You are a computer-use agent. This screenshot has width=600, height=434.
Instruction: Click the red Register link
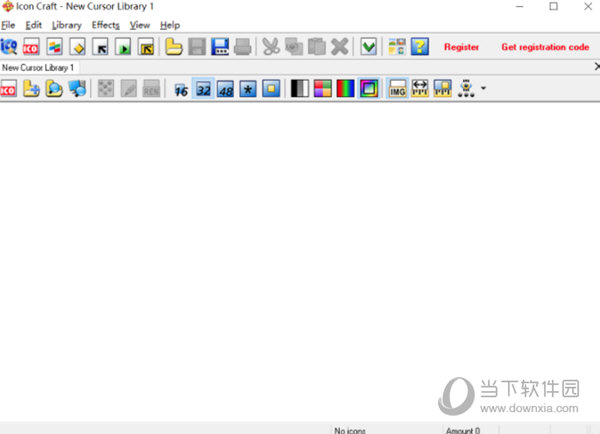pos(461,47)
